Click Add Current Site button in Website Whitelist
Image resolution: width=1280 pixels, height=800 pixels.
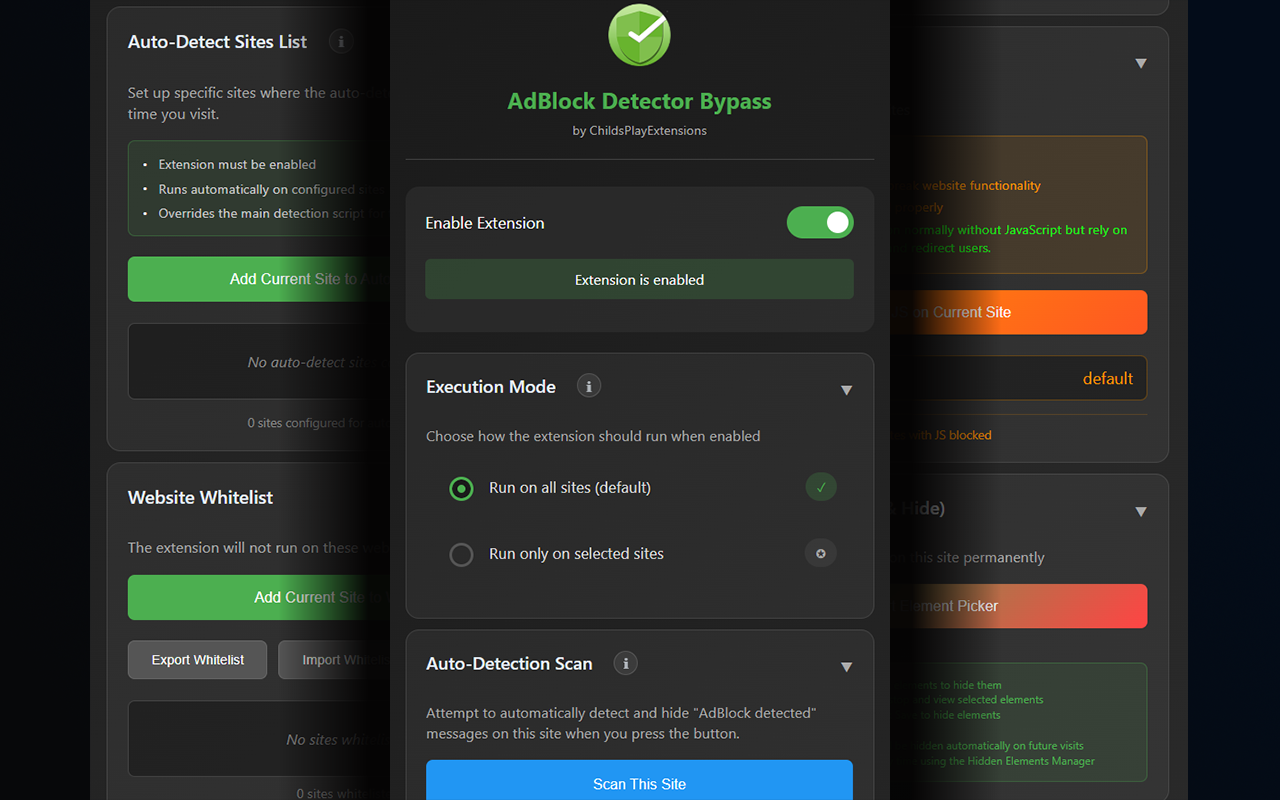click(259, 597)
